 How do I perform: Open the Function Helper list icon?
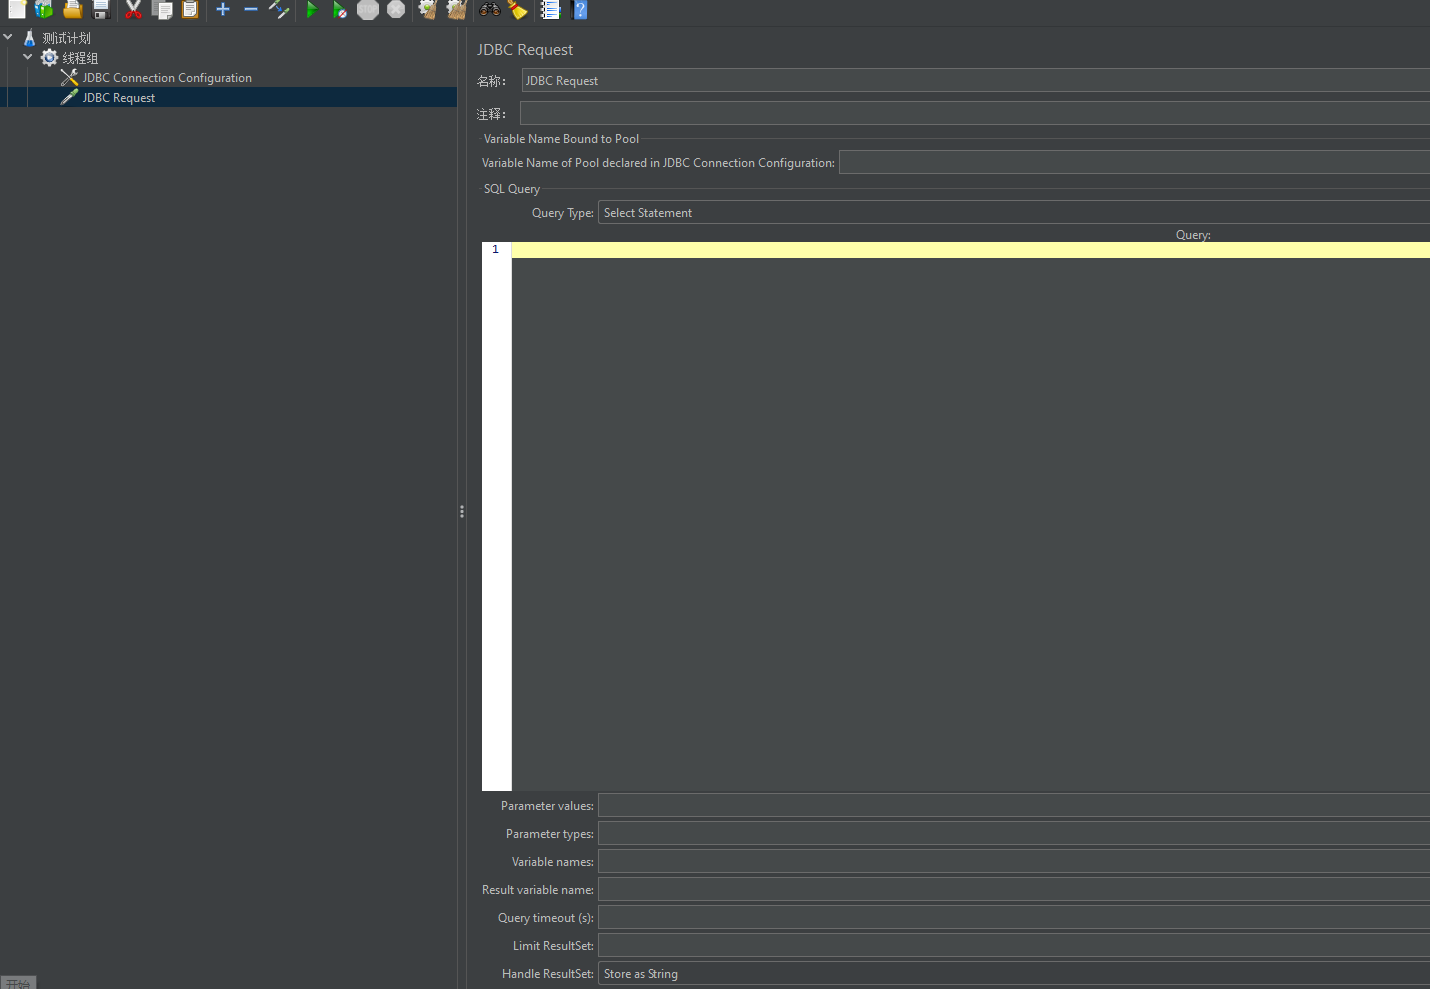(550, 9)
